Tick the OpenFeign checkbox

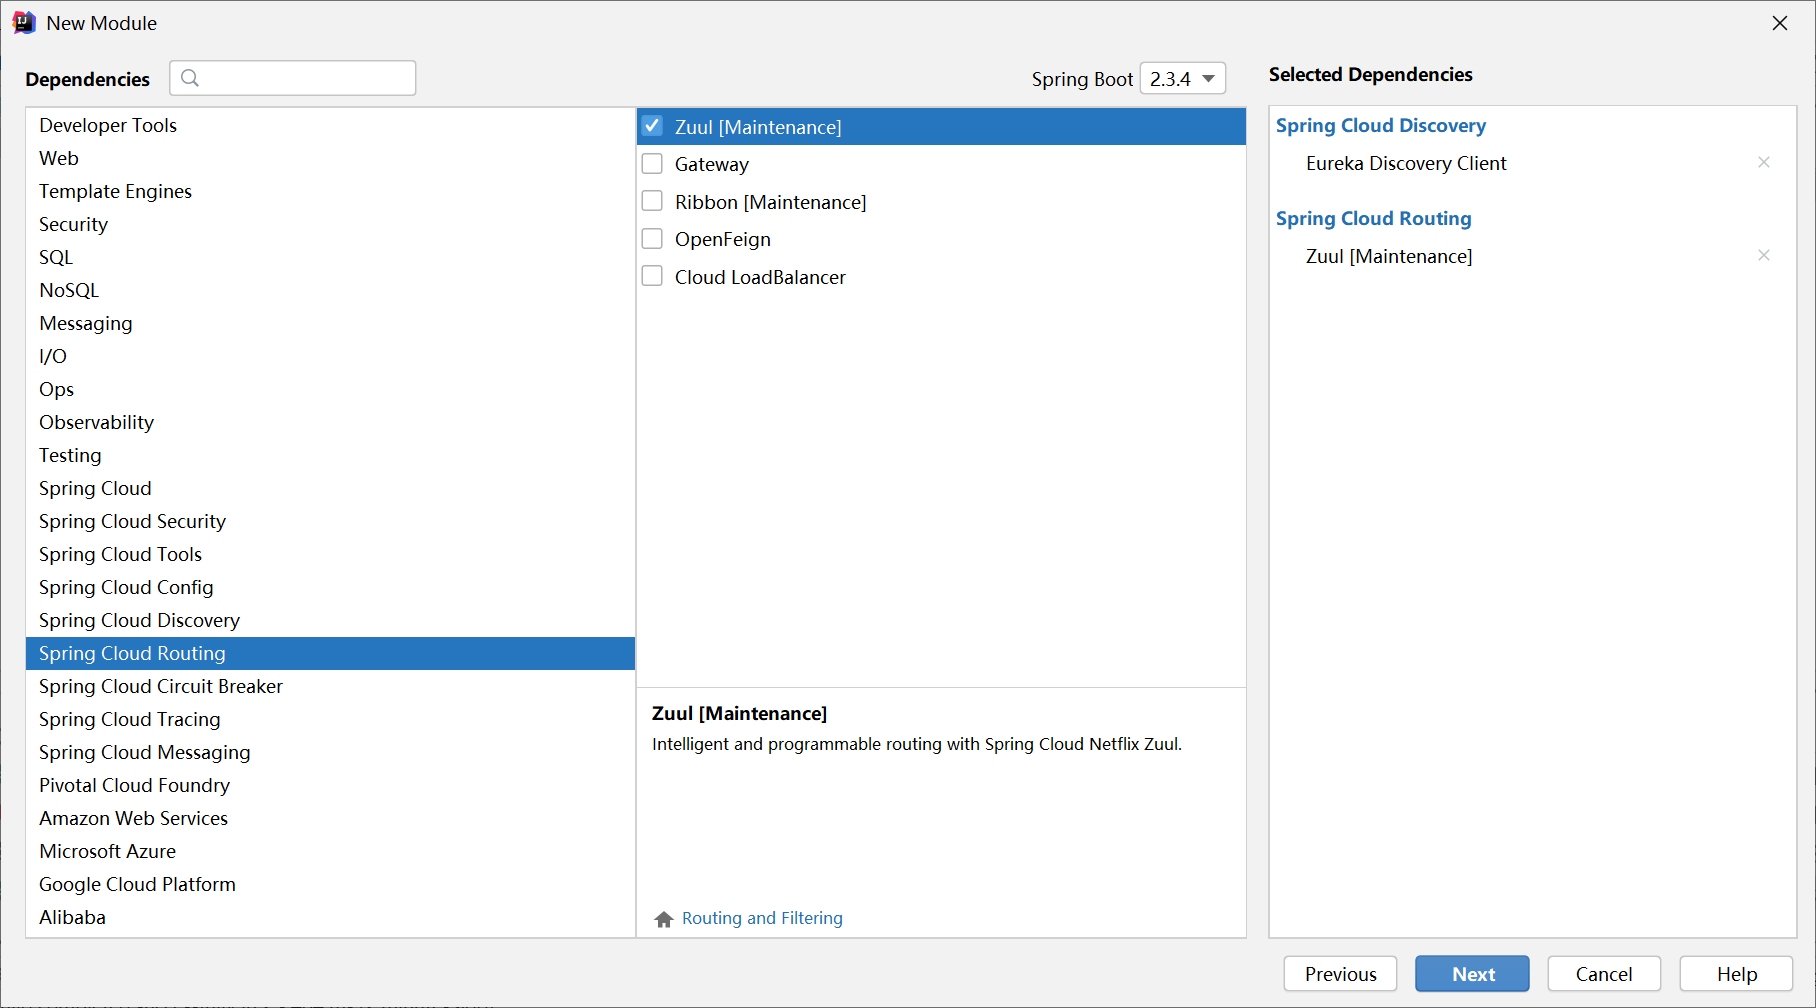(652, 238)
